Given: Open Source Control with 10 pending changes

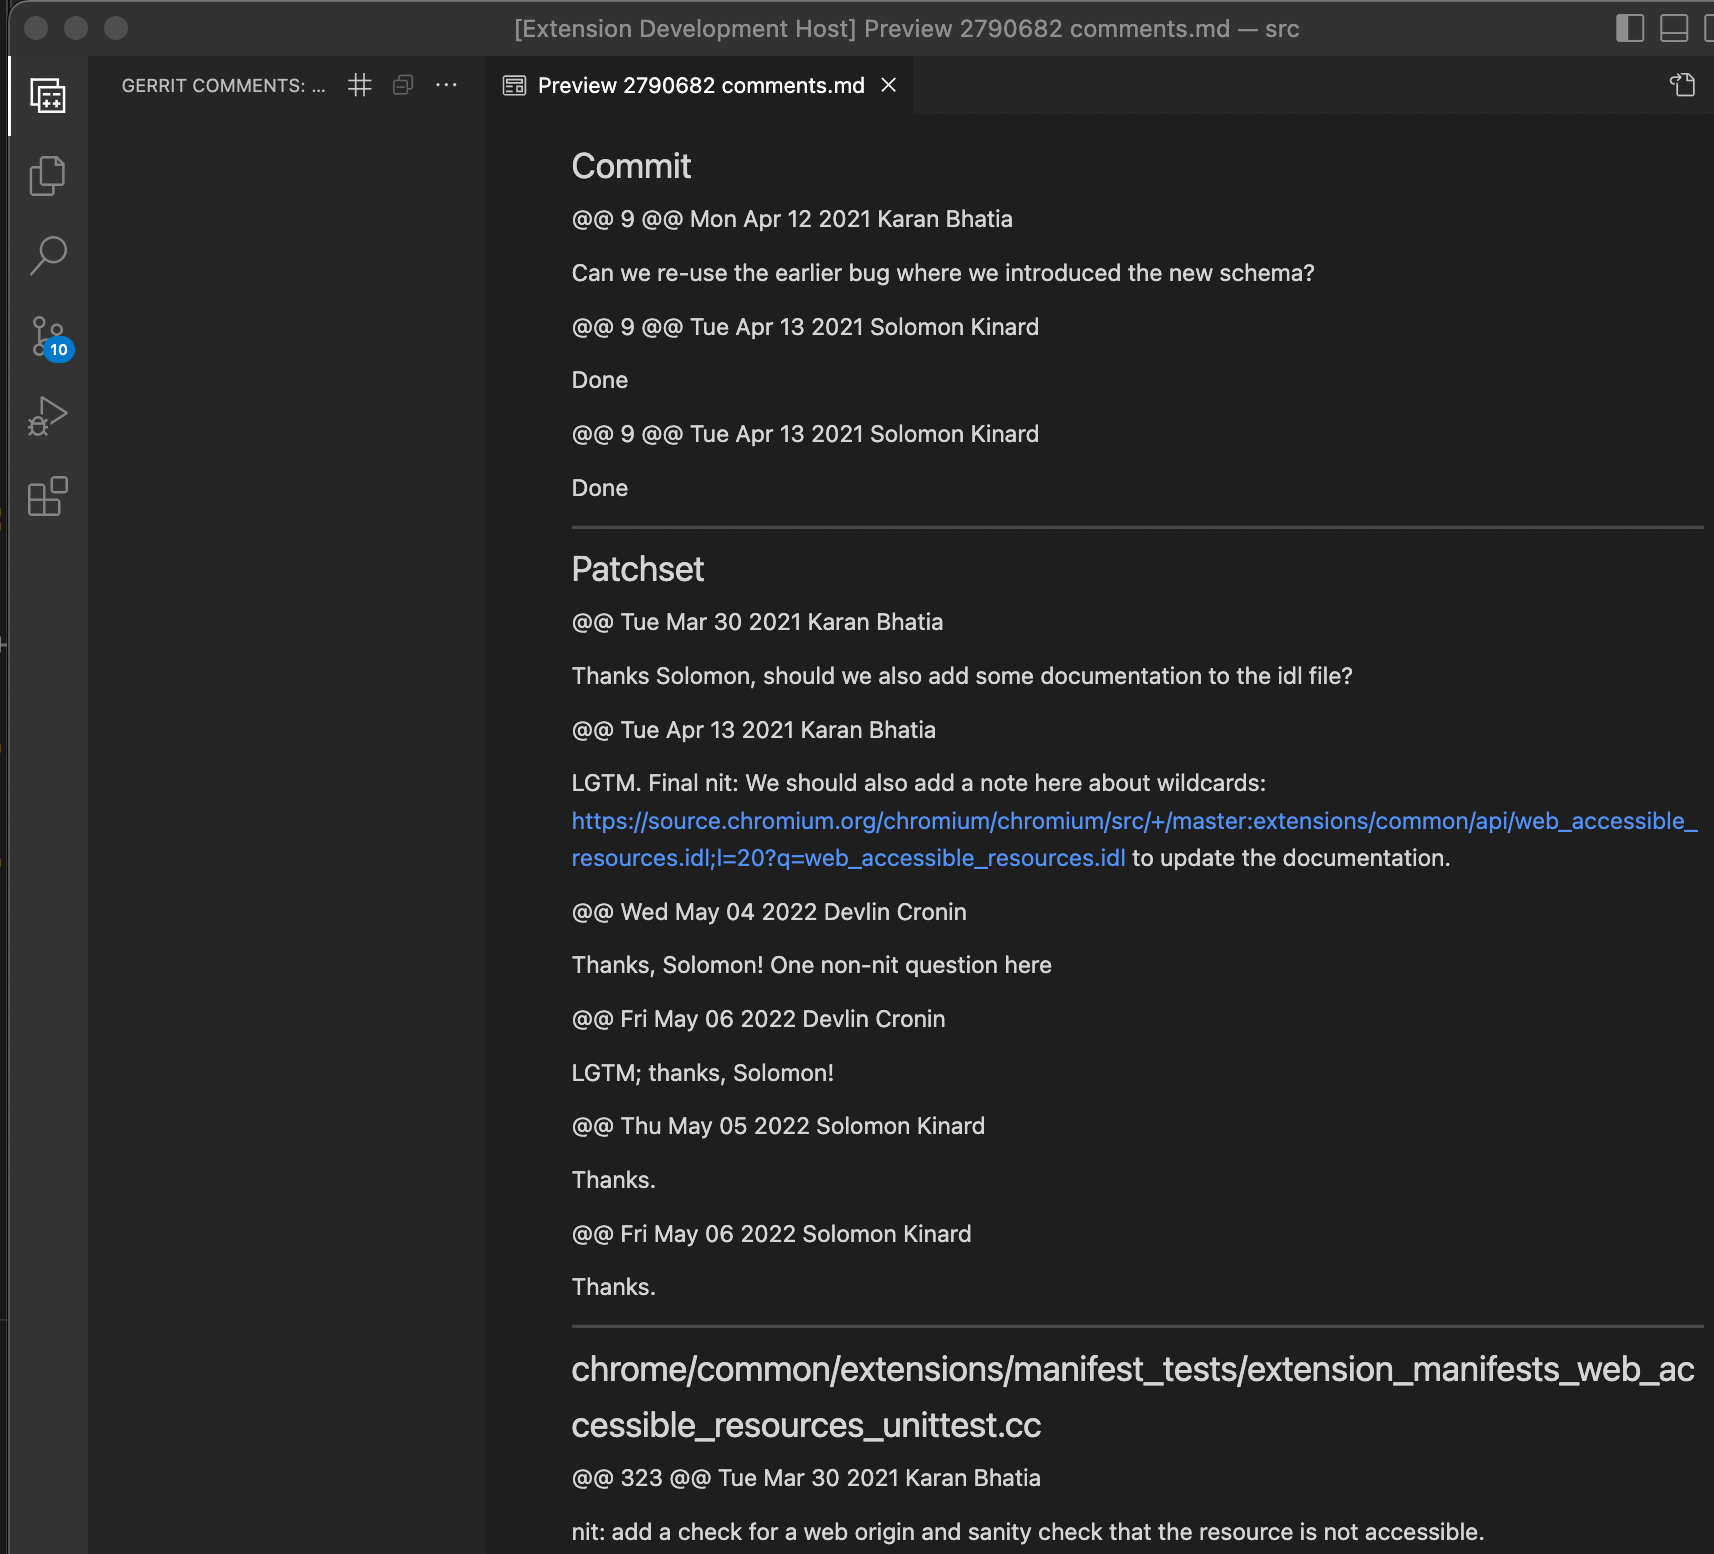Looking at the screenshot, I should click(47, 337).
